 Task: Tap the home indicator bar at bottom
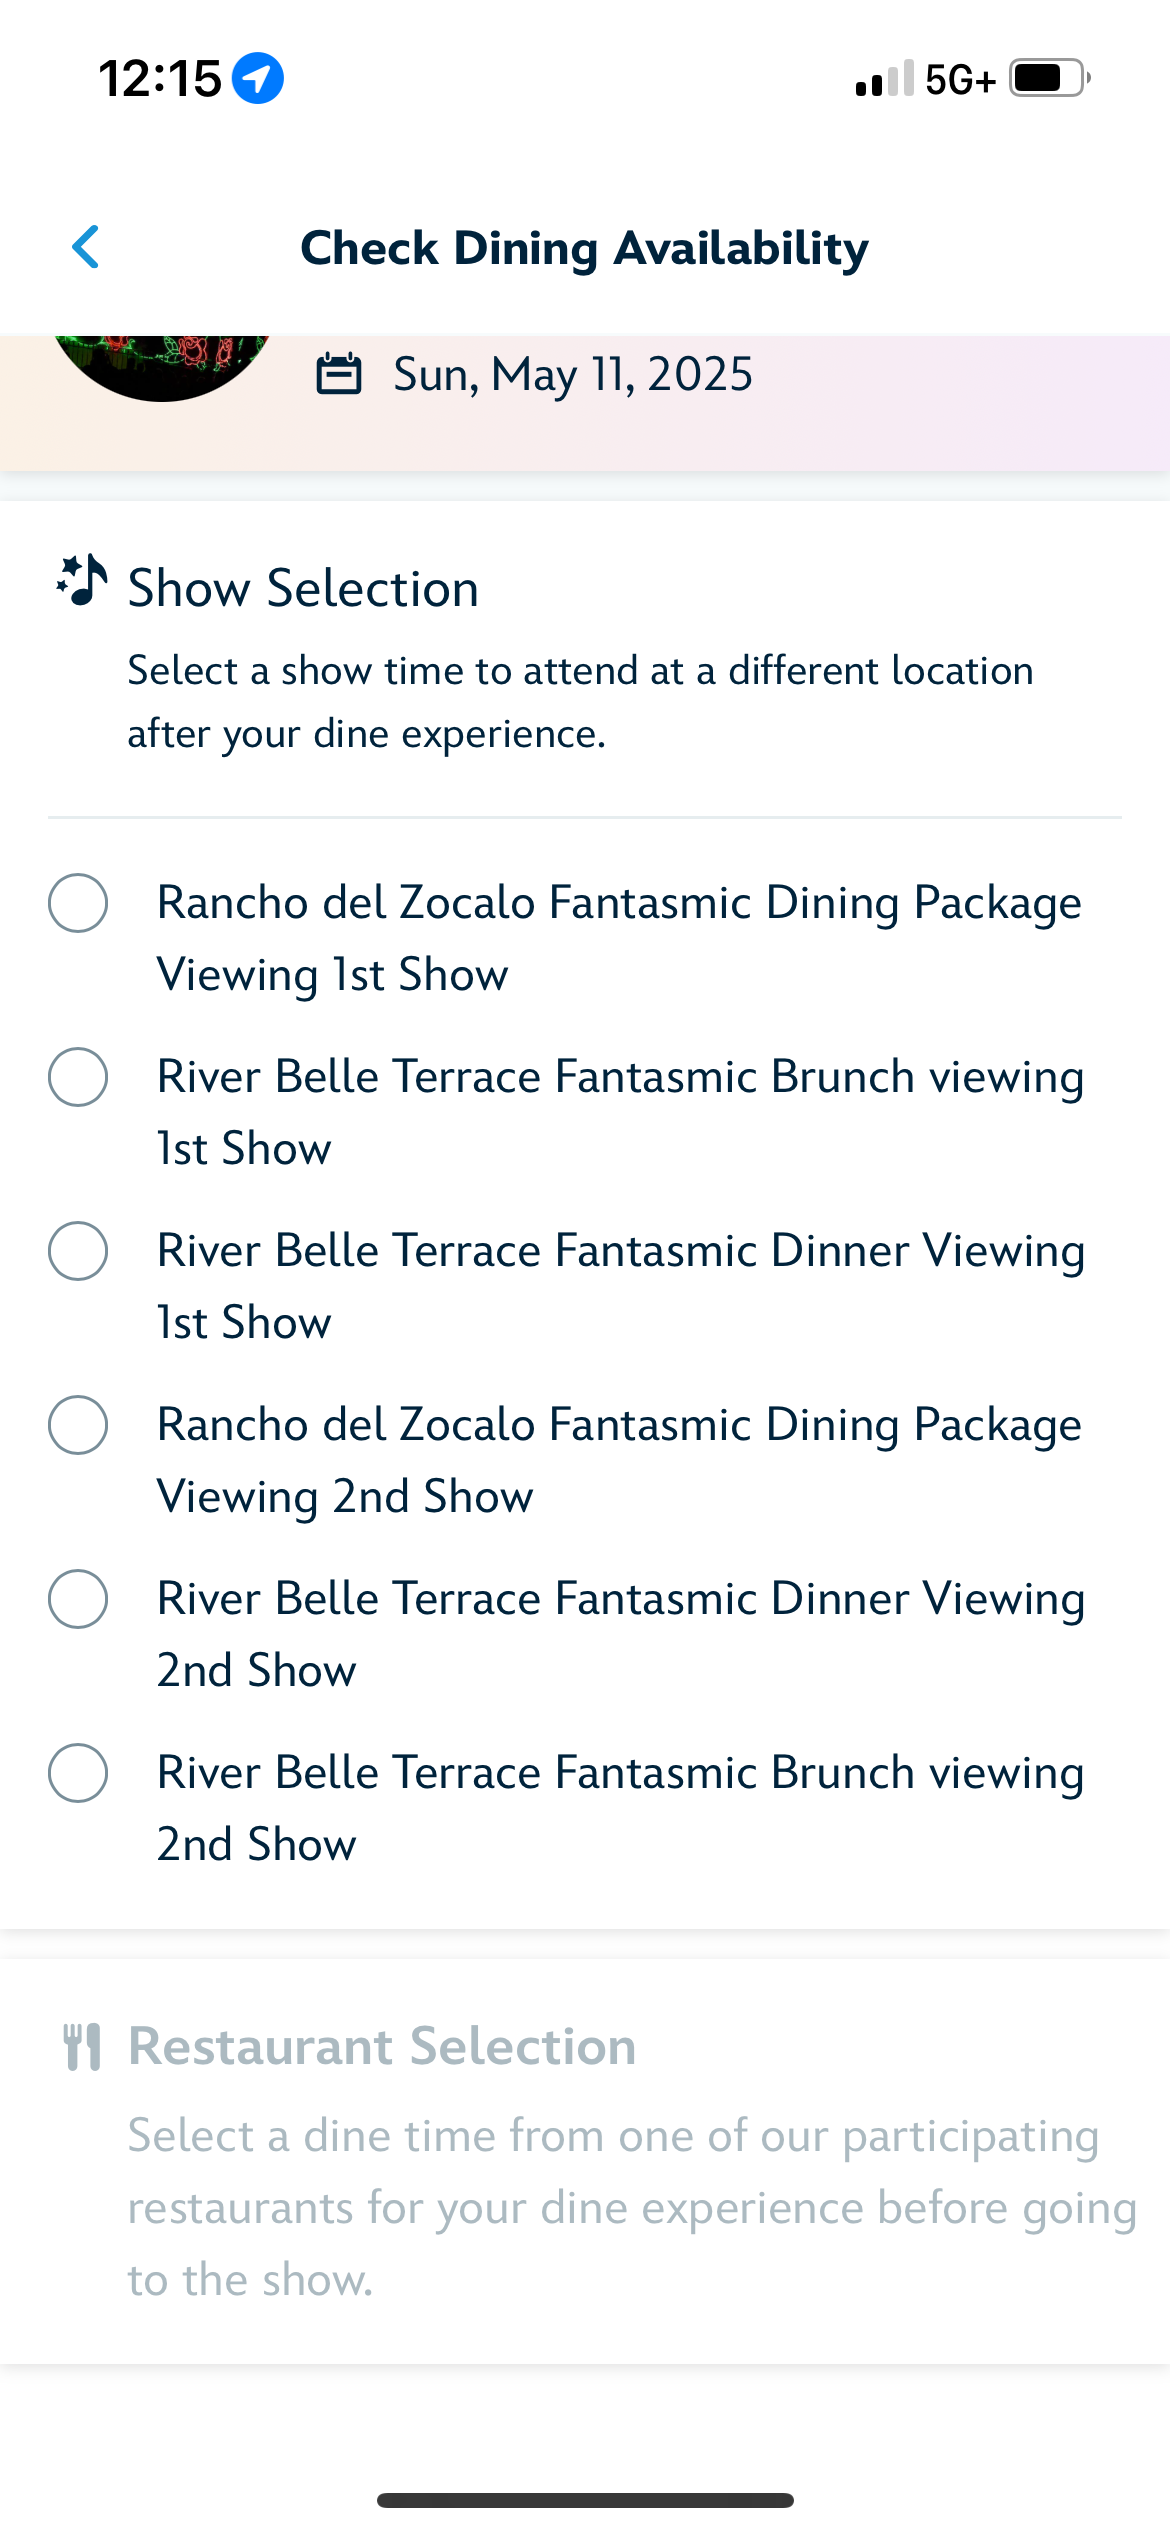[x=585, y=2500]
